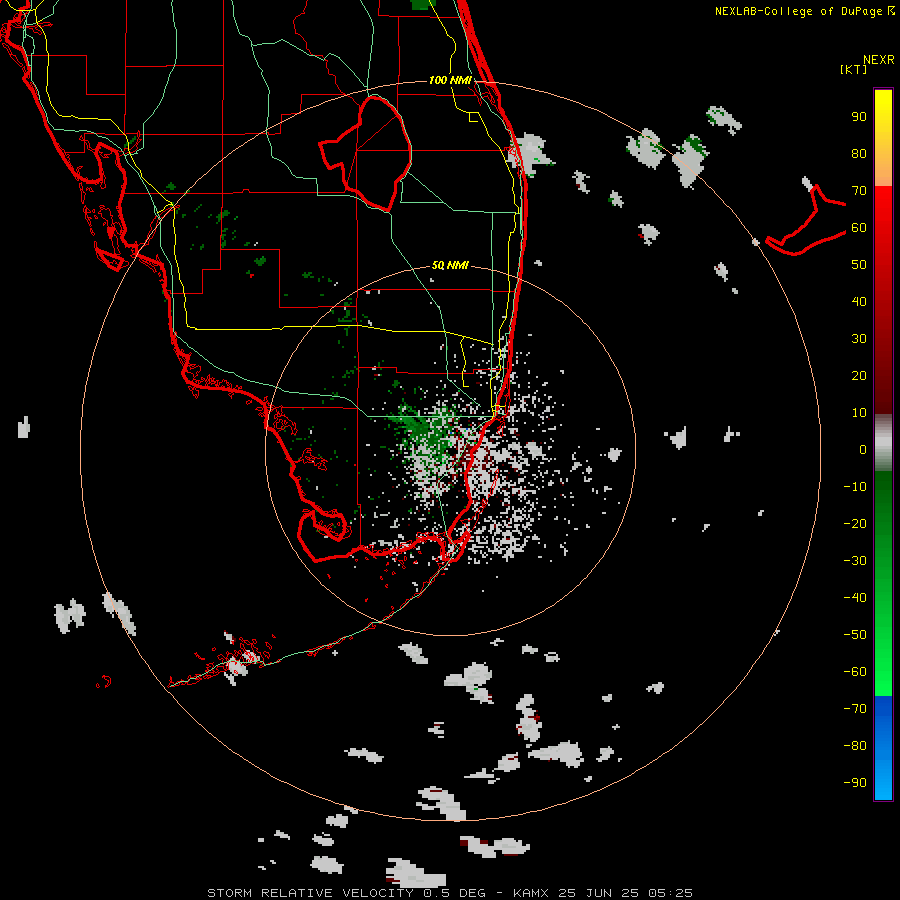Click the 80 value on velocity scale
Viewport: 900px width, 900px height.
click(859, 154)
